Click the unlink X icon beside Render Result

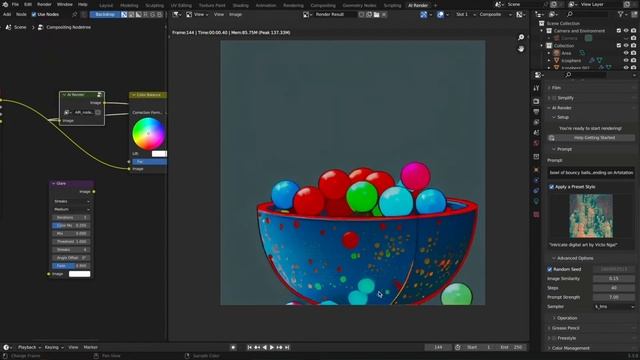(x=384, y=14)
